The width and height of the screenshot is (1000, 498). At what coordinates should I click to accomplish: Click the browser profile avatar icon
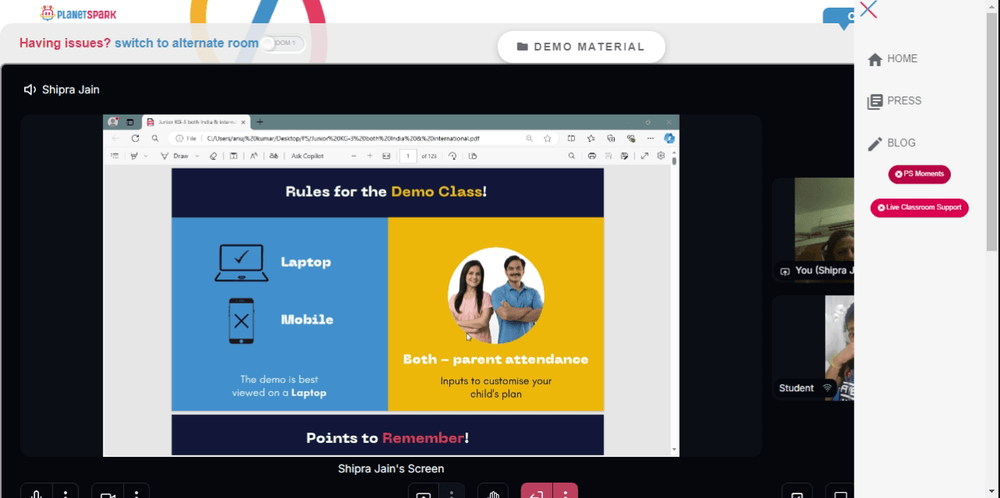tap(113, 122)
